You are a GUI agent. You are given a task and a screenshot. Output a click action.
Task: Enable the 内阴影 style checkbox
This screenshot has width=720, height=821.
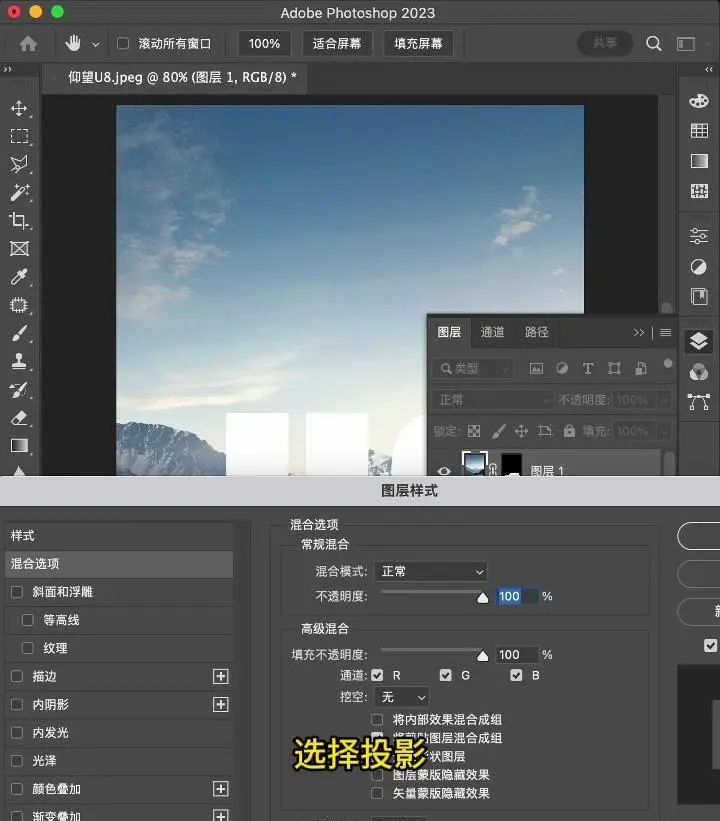pos(17,705)
